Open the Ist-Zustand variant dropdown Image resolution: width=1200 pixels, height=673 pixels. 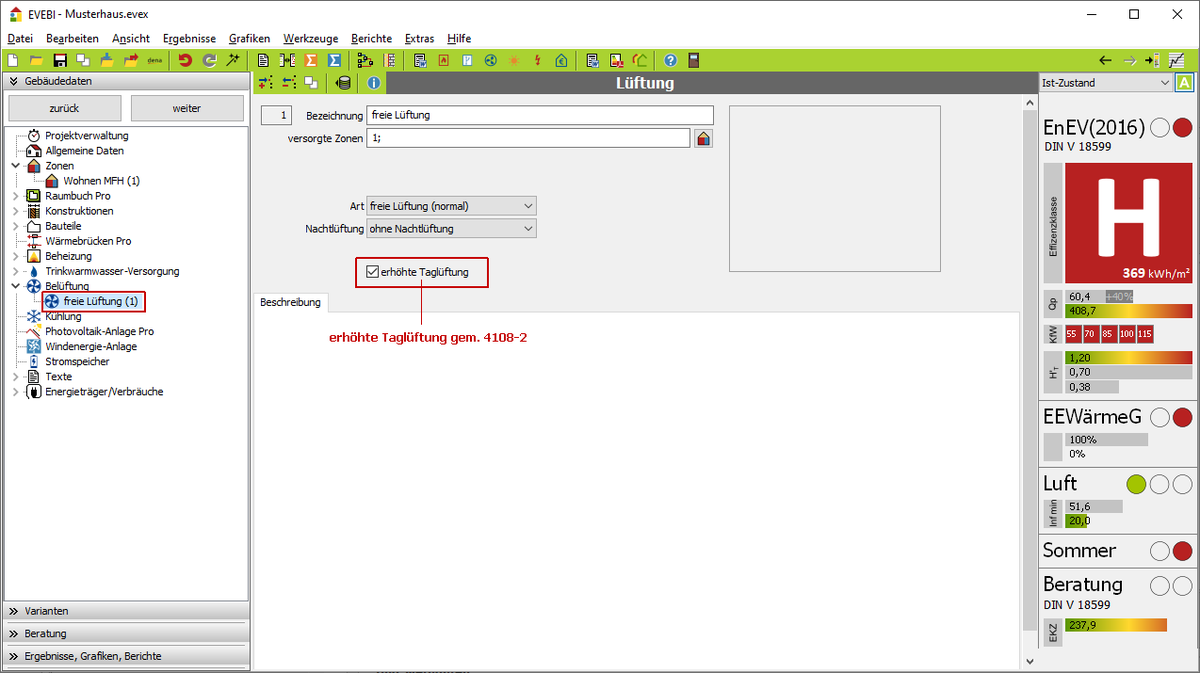(x=1105, y=83)
